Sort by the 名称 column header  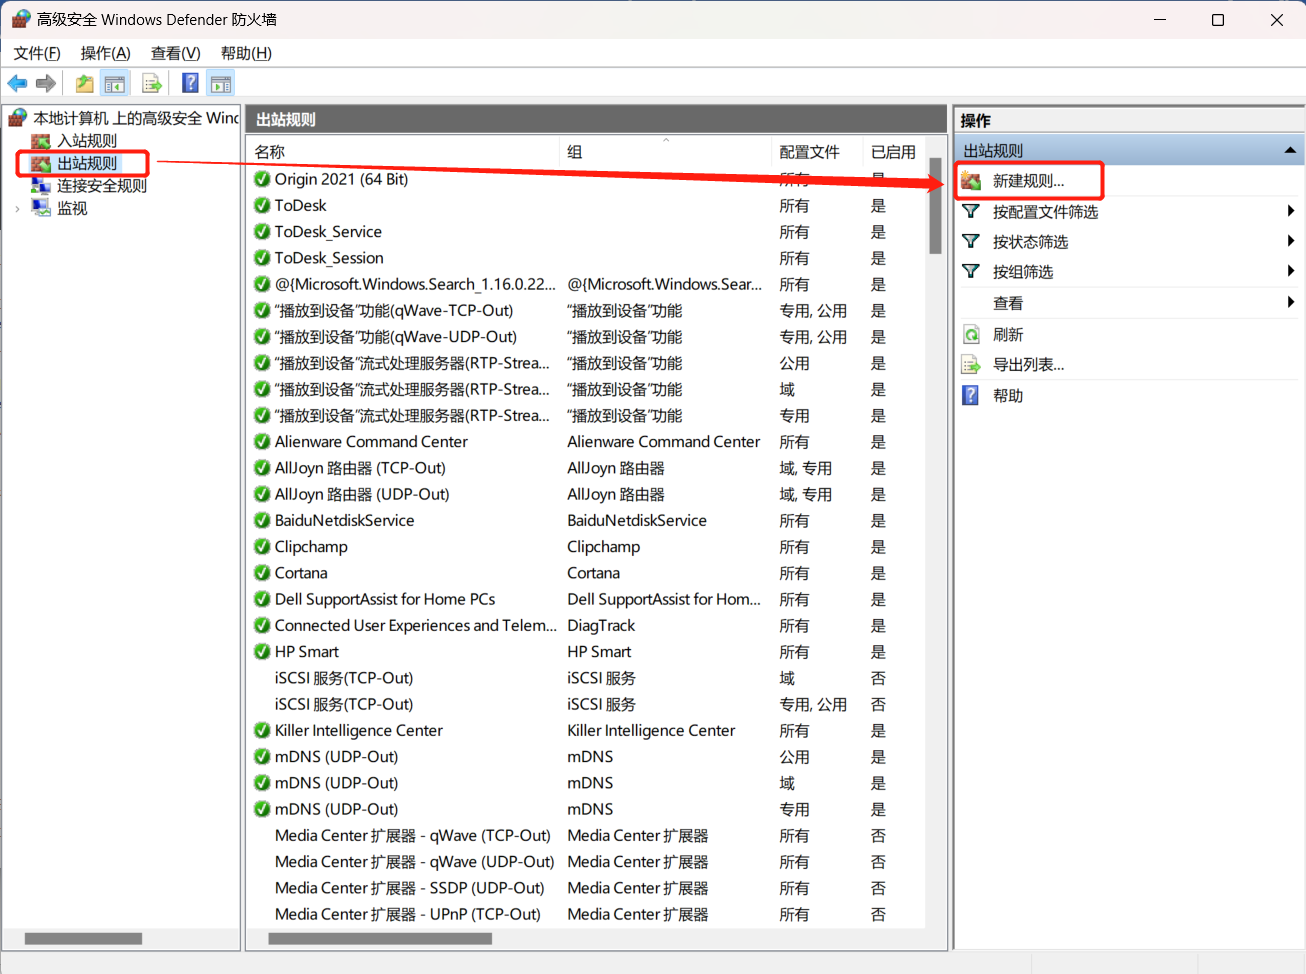pyautogui.click(x=403, y=152)
